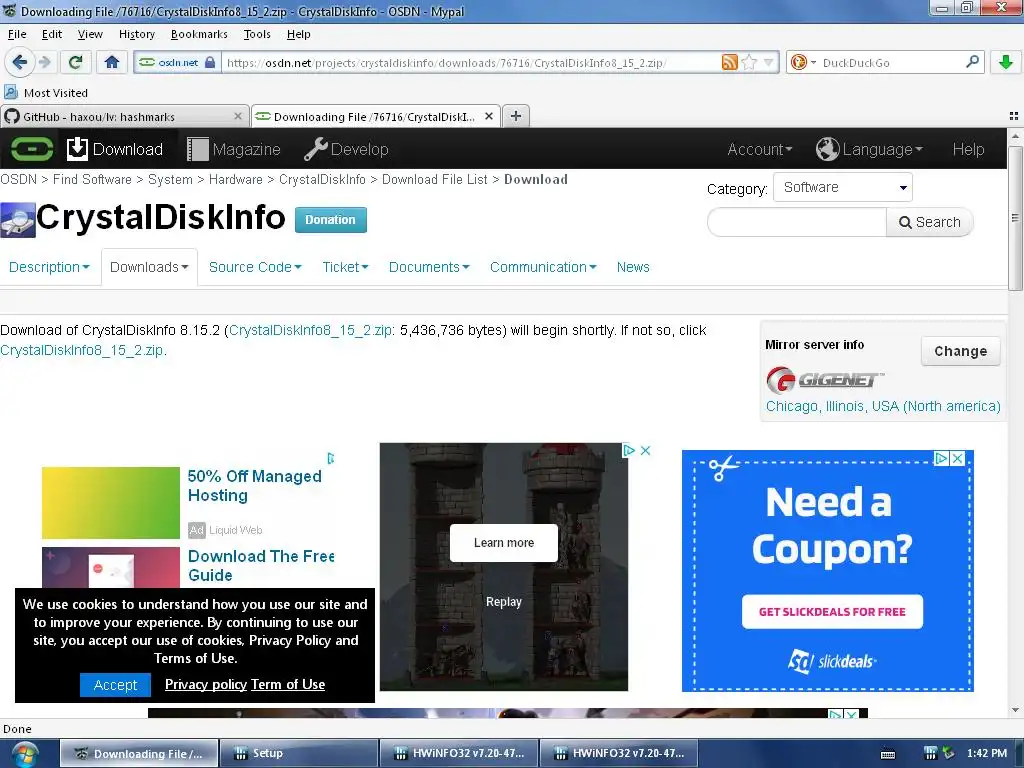The width and height of the screenshot is (1024, 768).
Task: Click the GIGENET mirror logo
Action: point(824,379)
